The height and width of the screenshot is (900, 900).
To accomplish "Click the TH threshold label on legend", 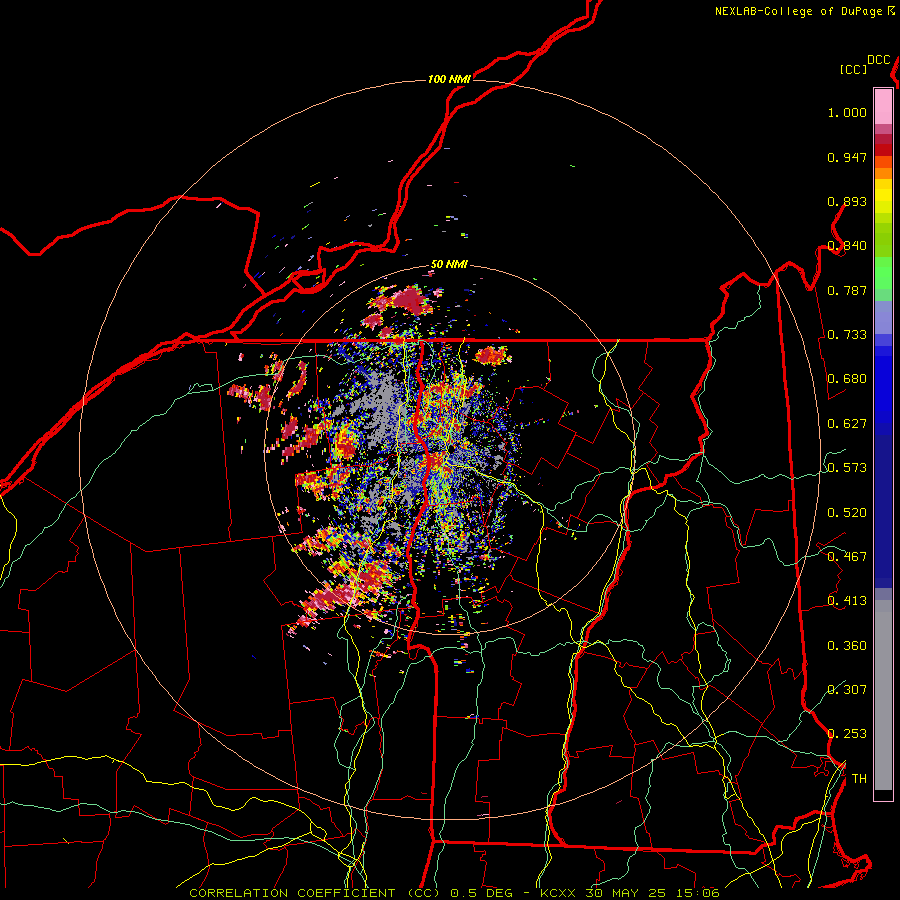I will 859,779.
